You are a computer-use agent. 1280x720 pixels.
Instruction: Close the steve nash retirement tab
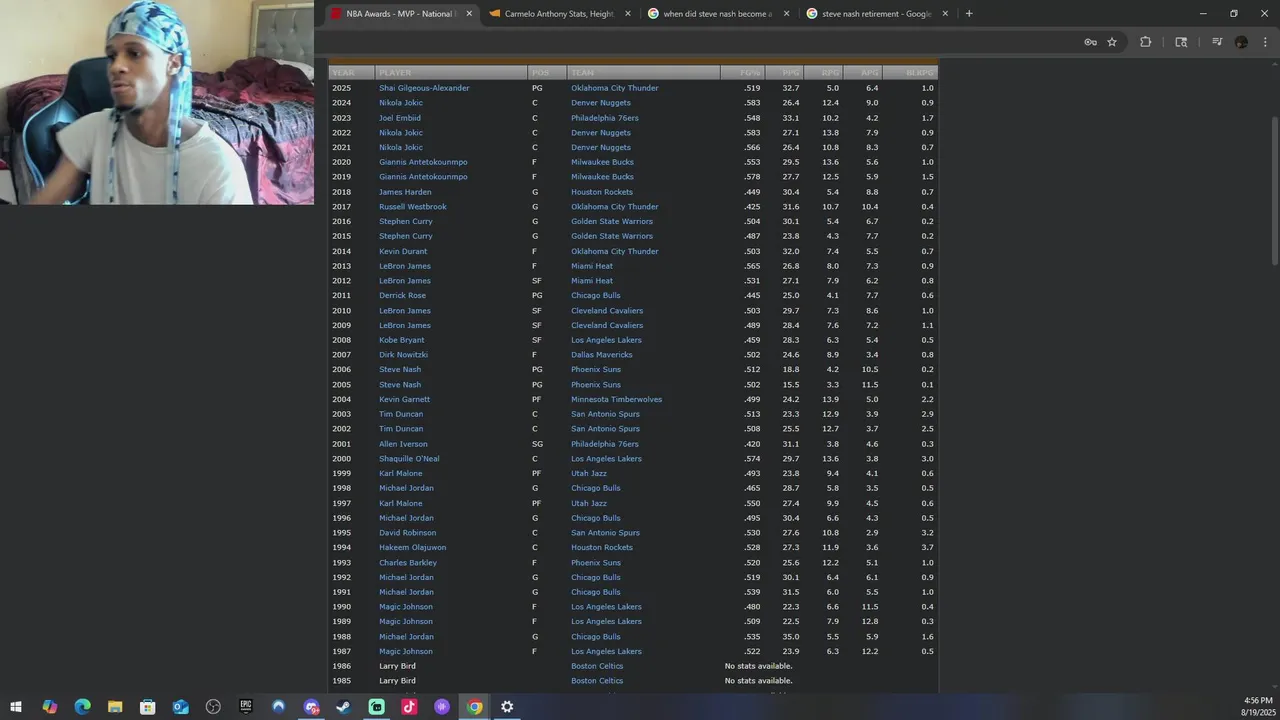click(x=946, y=14)
